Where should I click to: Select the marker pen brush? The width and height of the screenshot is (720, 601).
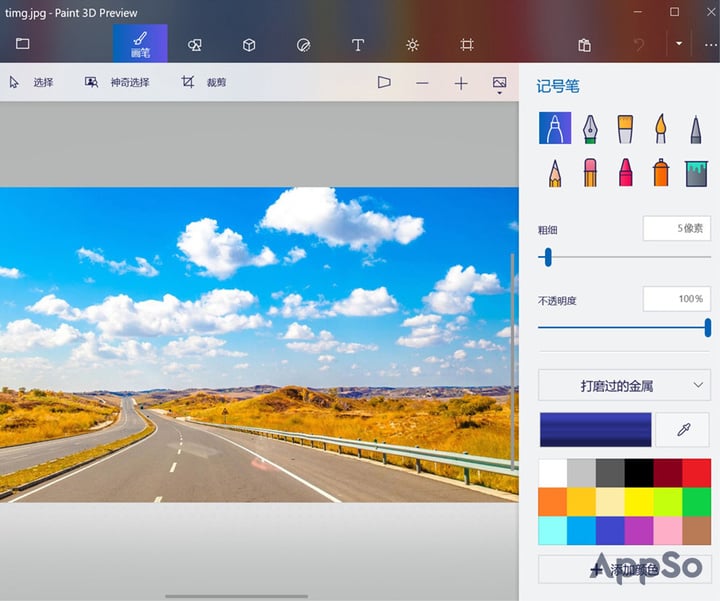point(555,128)
